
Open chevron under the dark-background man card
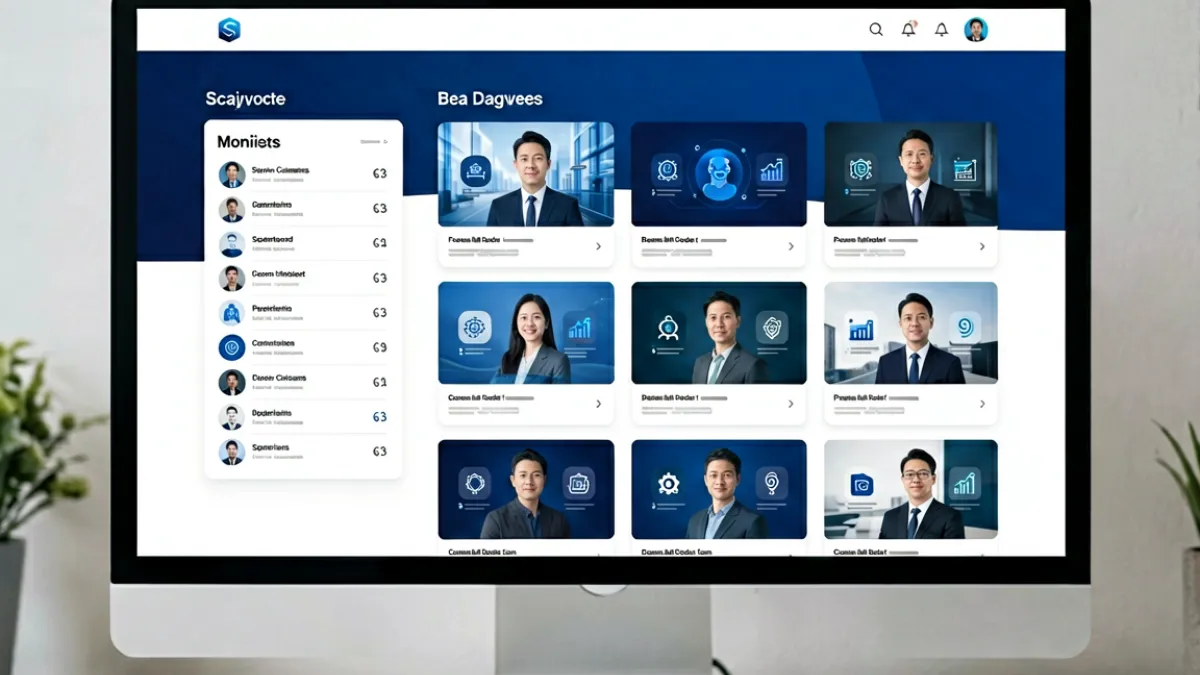click(982, 246)
